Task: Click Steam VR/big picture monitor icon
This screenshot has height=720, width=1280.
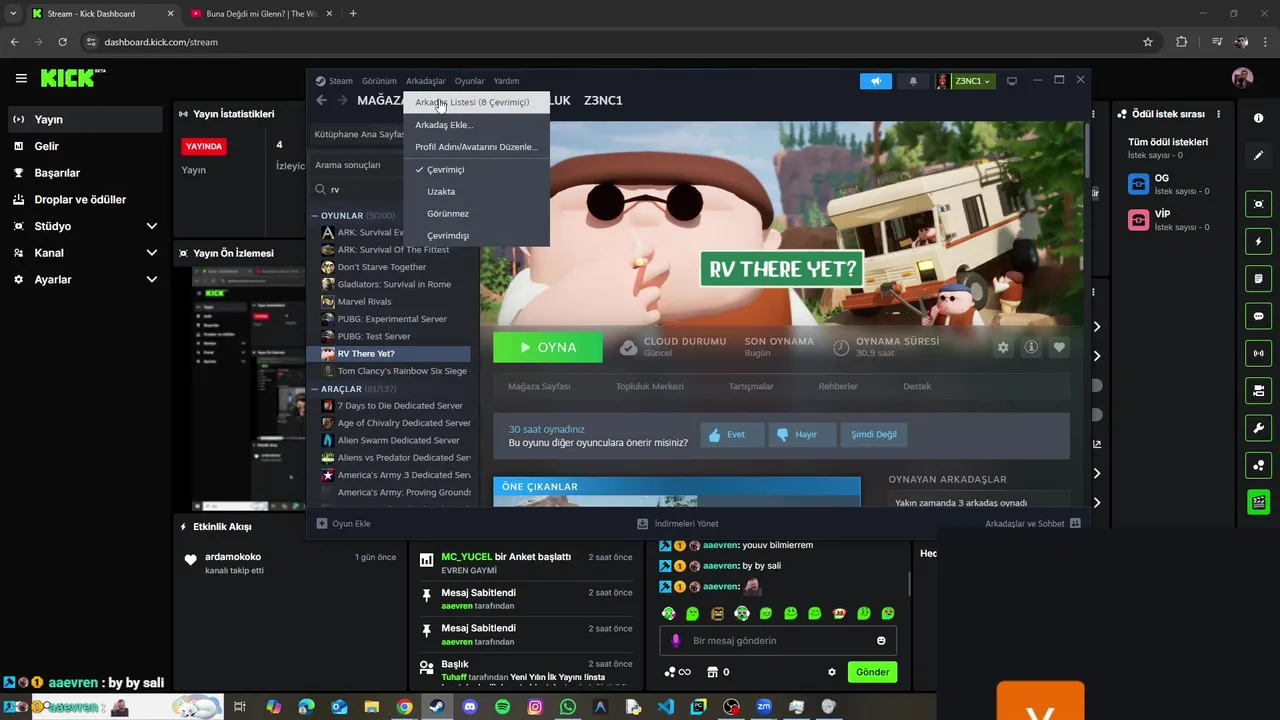Action: pos(1012,81)
